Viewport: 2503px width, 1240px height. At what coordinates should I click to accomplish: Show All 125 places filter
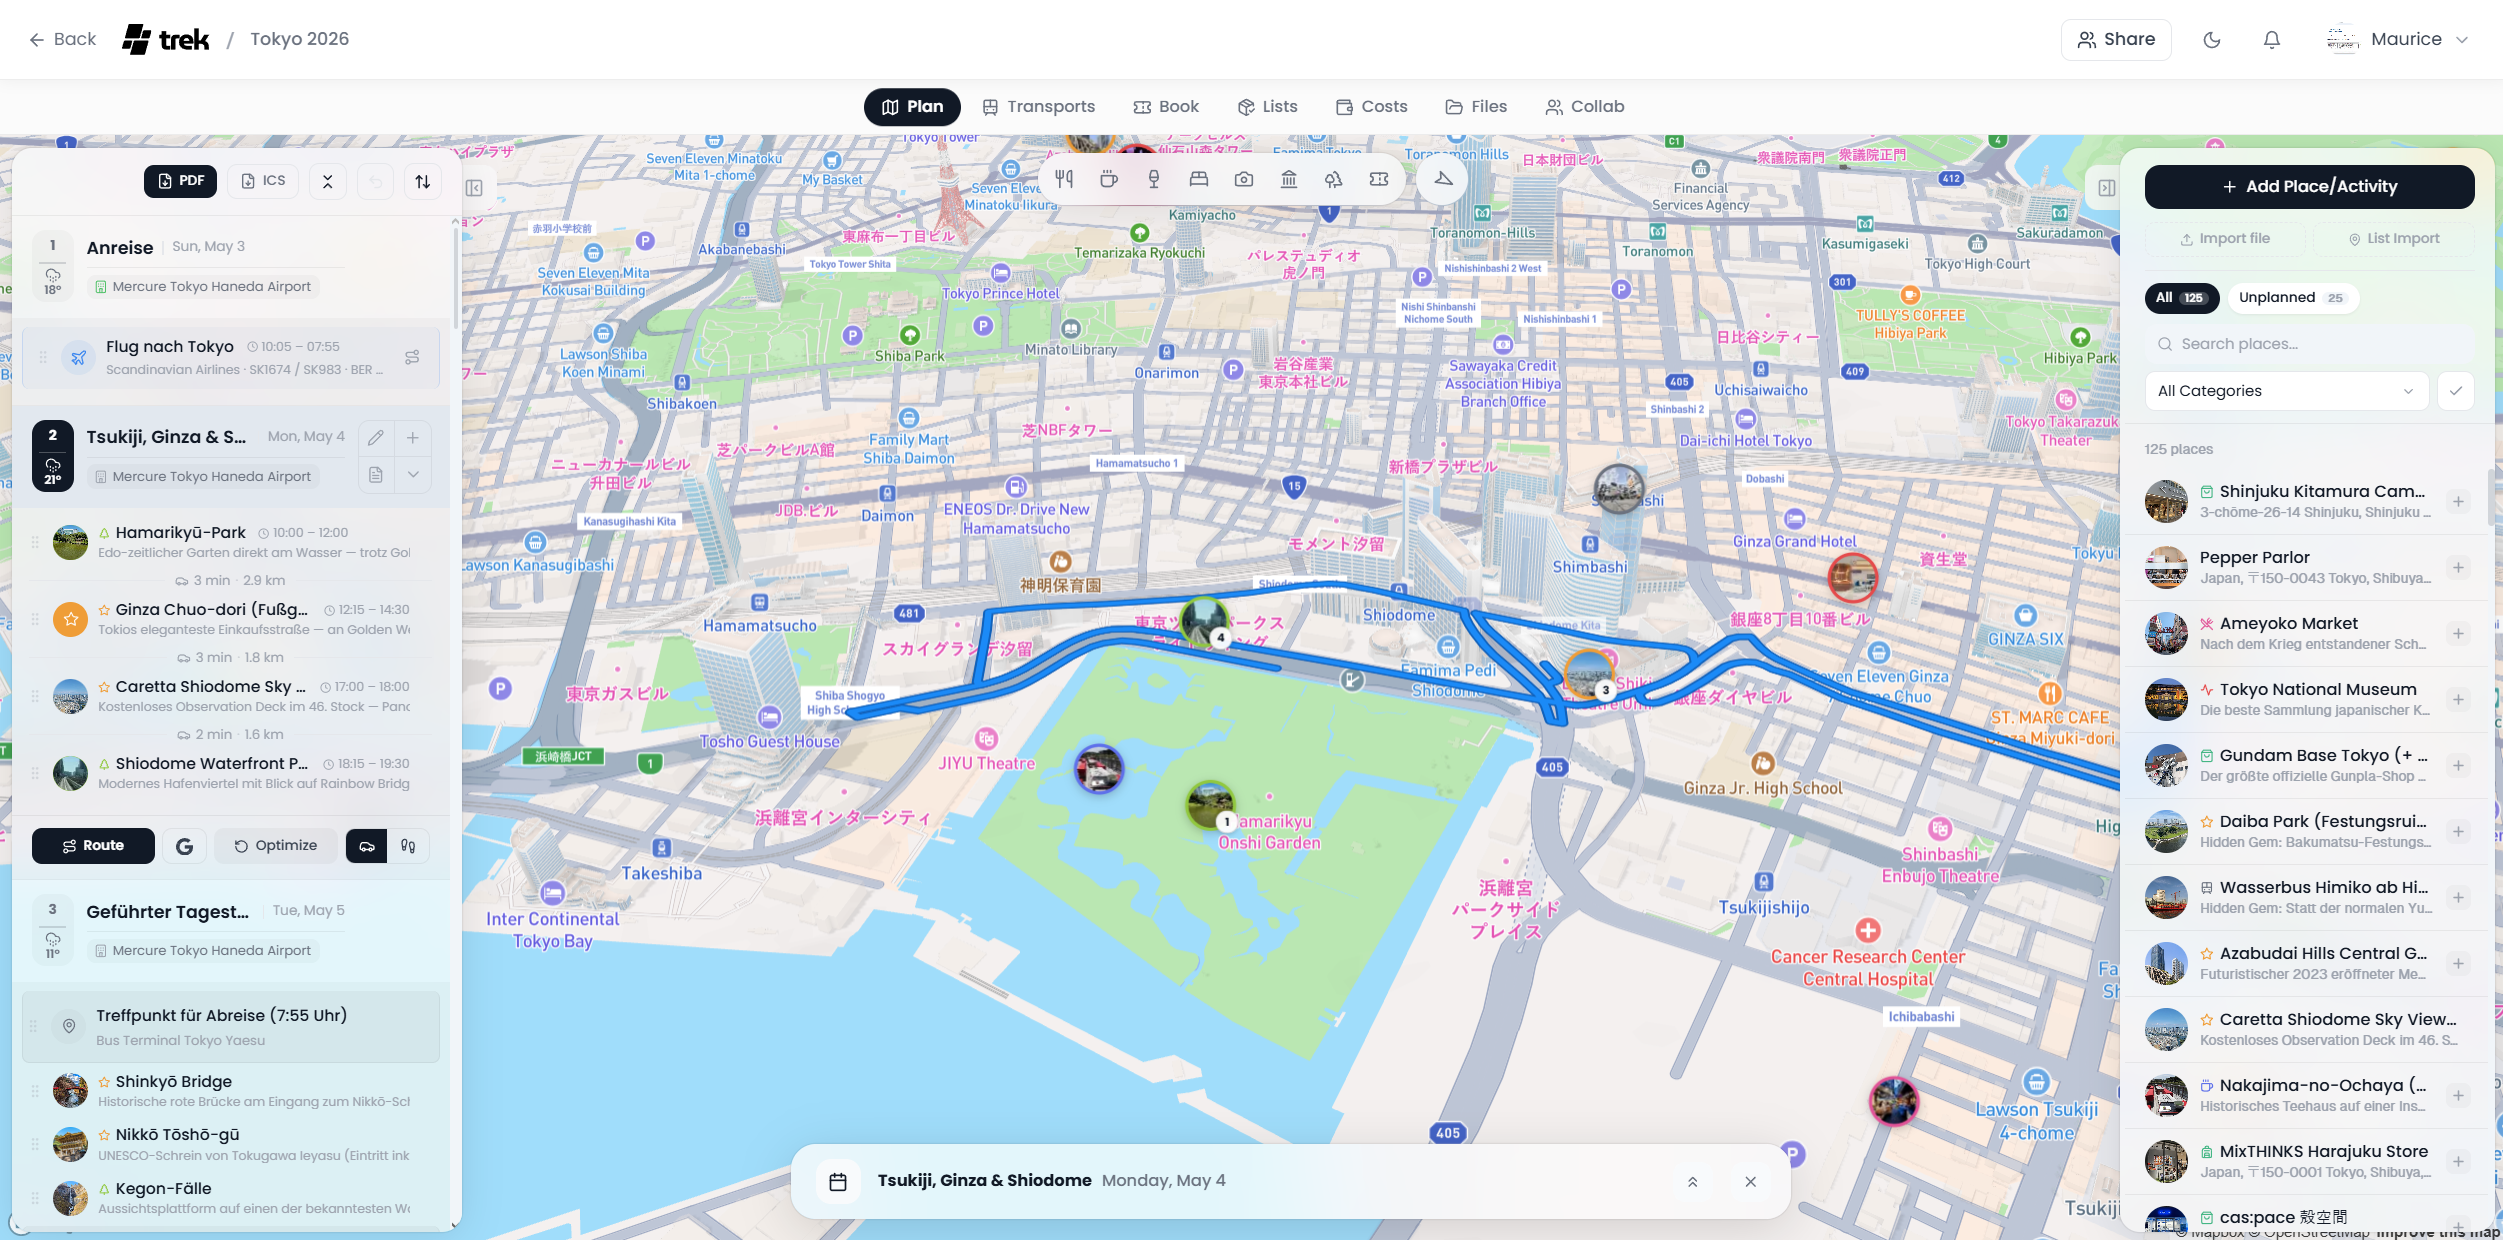(x=2181, y=297)
